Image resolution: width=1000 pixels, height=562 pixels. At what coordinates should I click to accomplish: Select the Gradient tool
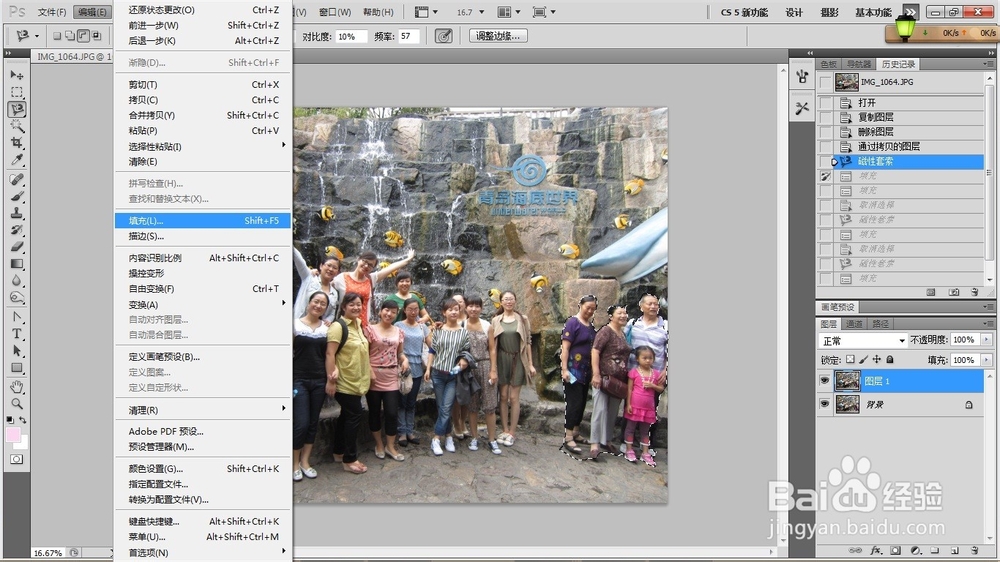pyautogui.click(x=17, y=263)
